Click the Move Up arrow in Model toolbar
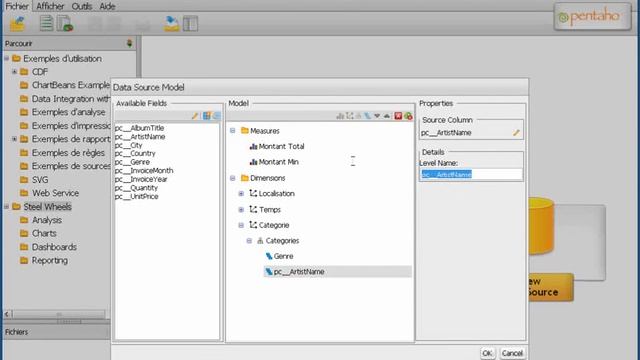 387,116
